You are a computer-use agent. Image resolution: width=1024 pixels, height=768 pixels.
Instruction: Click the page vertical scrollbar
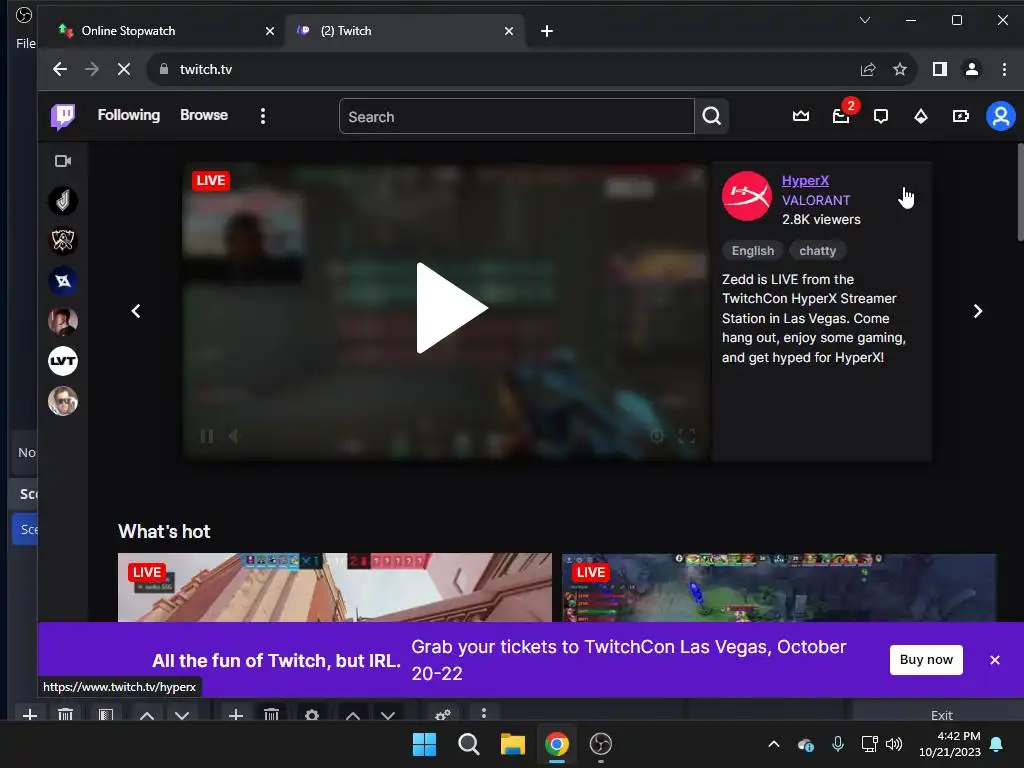coord(1019,192)
